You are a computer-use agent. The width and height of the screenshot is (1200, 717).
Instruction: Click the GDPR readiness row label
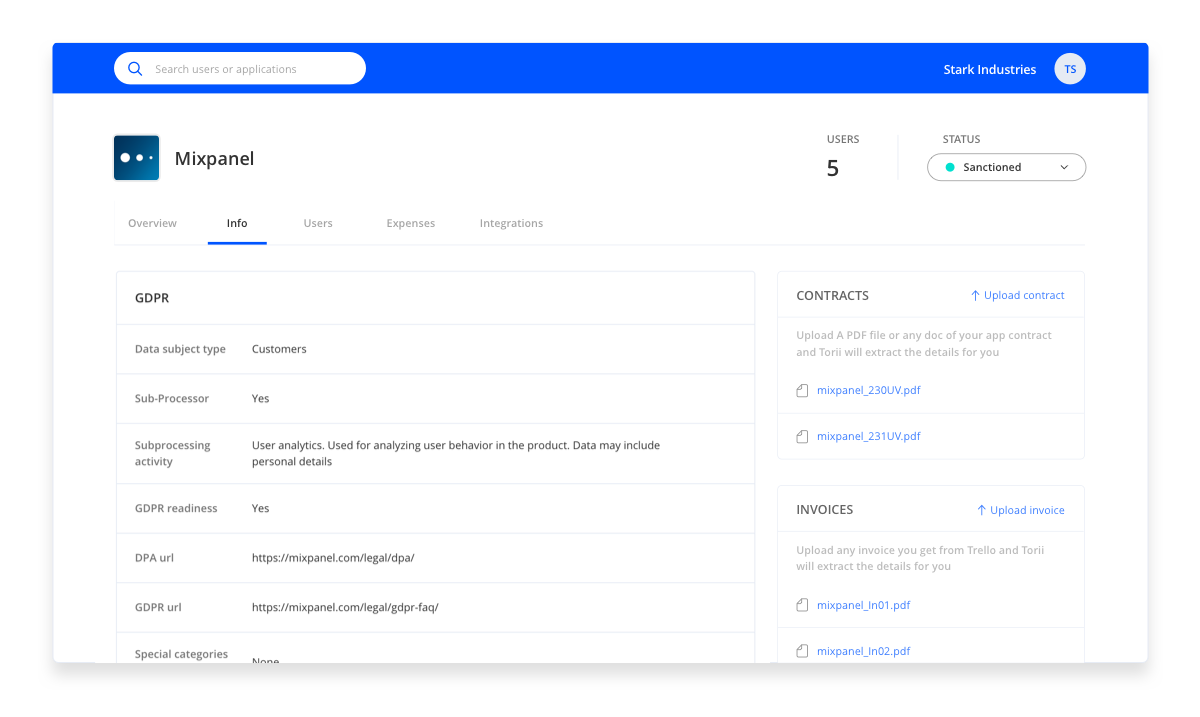[176, 508]
